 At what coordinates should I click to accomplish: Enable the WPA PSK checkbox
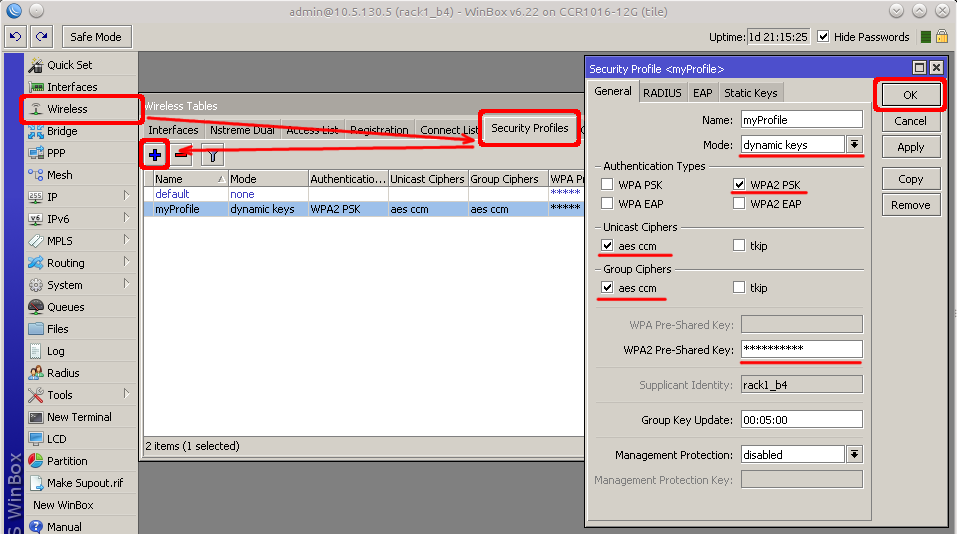608,185
